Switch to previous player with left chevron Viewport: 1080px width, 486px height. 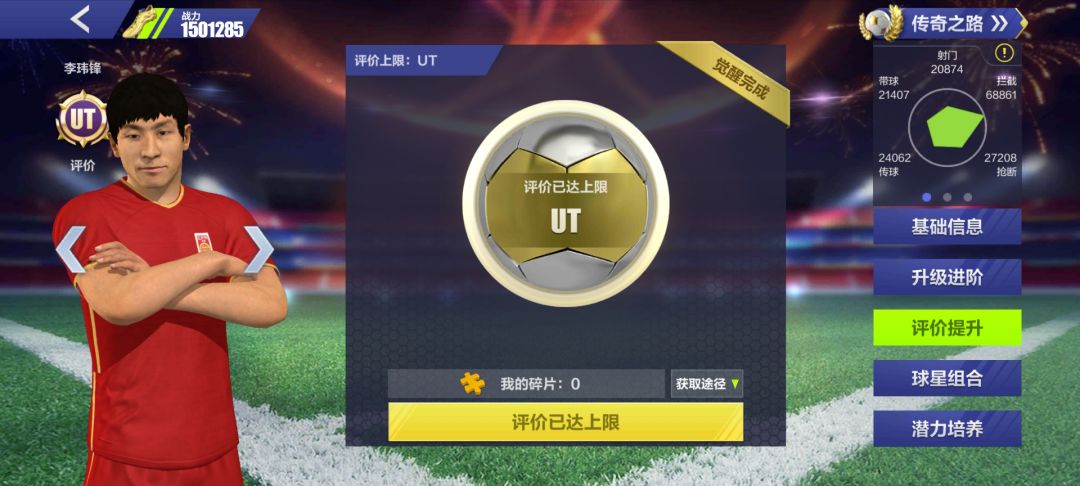[x=70, y=249]
